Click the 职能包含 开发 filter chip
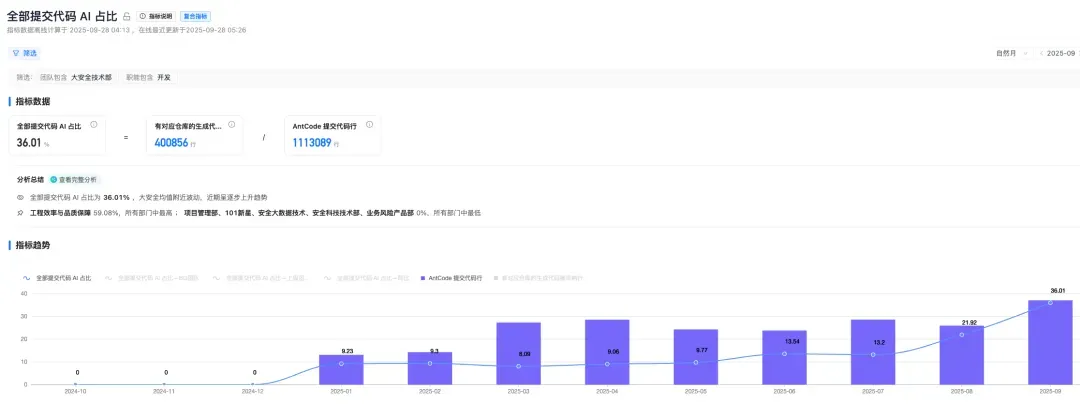 [148, 78]
